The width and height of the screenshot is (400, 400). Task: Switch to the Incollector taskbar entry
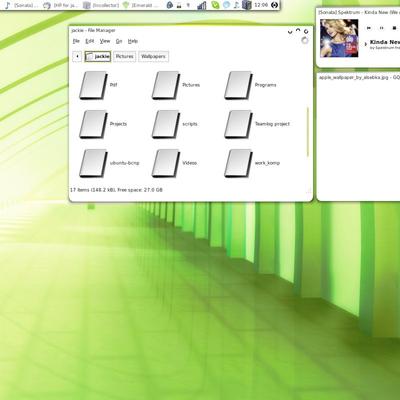coord(101,5)
